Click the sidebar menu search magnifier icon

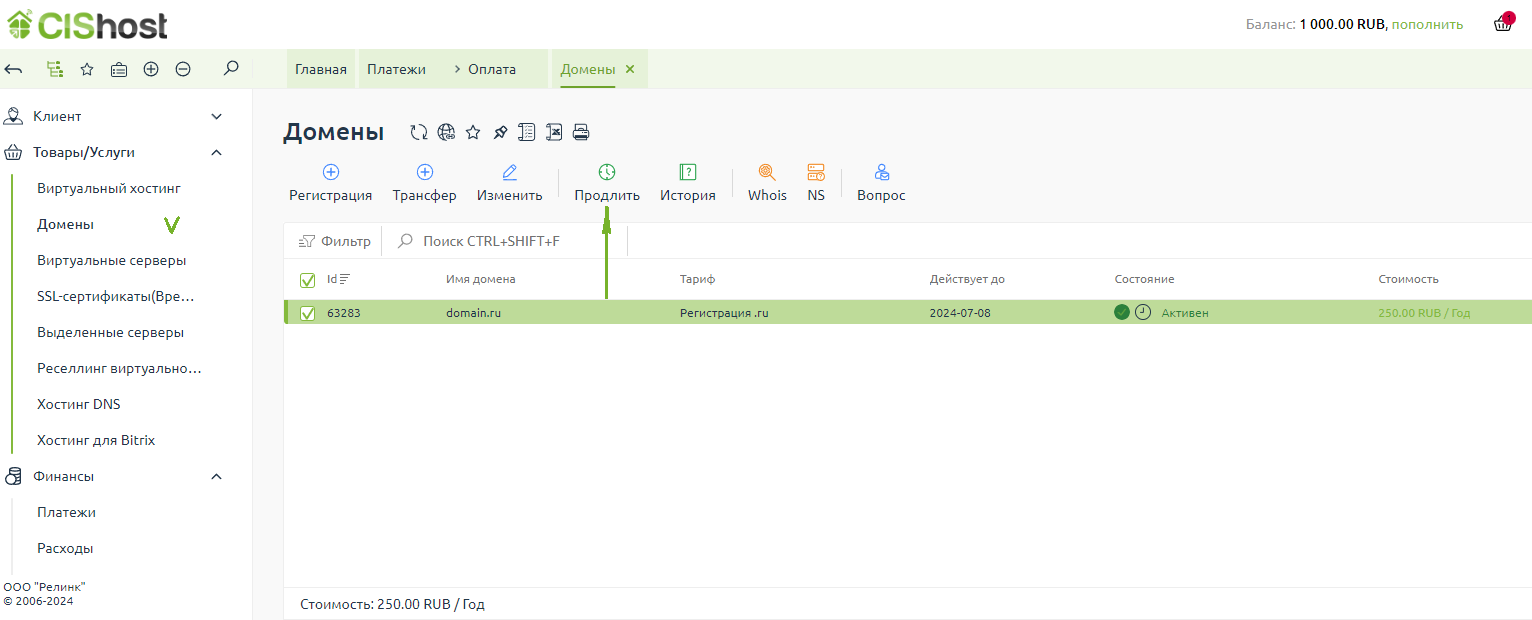(231, 69)
